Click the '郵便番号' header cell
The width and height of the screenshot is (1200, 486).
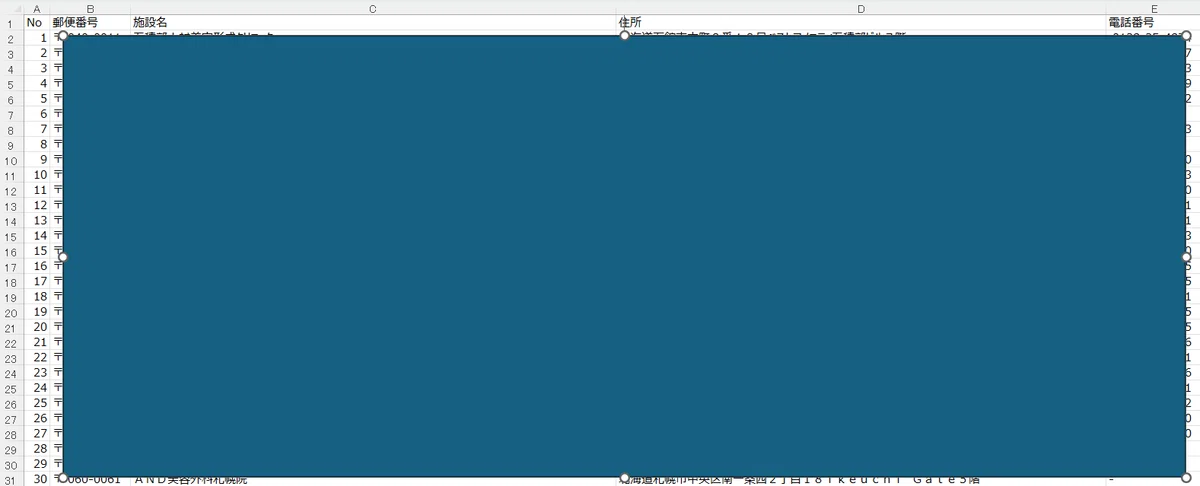point(91,22)
